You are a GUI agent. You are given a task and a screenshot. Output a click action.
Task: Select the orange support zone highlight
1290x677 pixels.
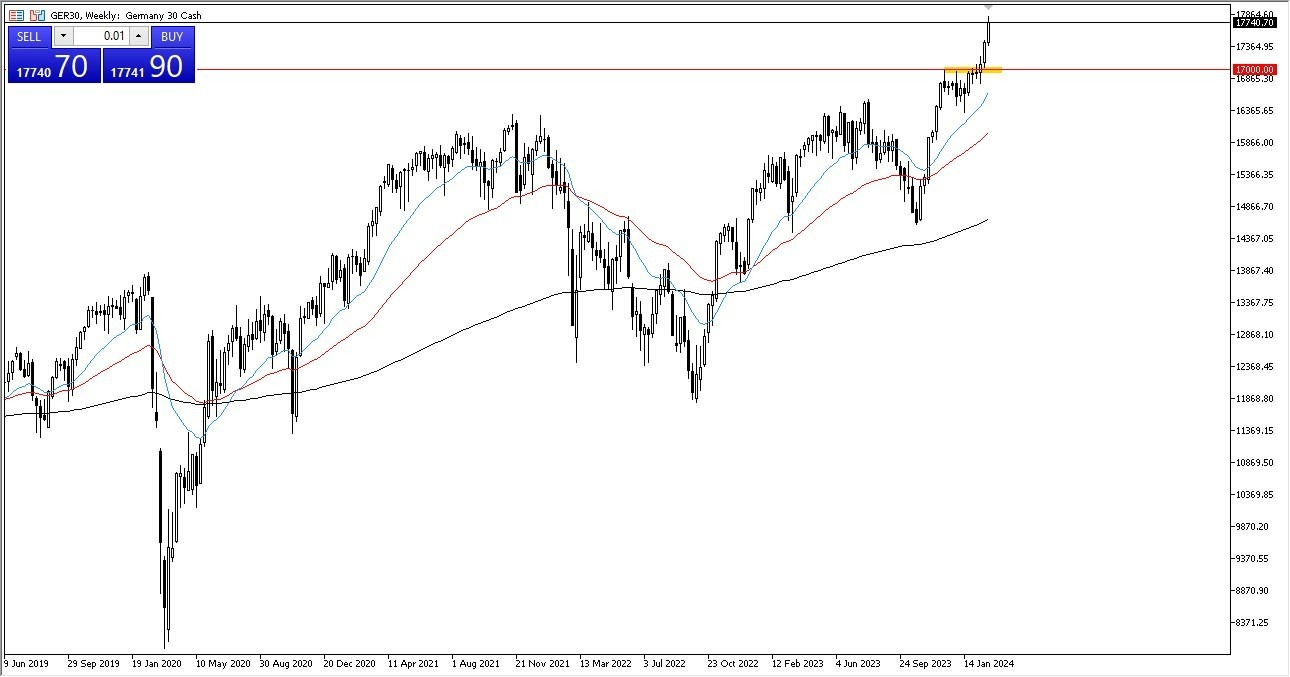[x=972, y=70]
